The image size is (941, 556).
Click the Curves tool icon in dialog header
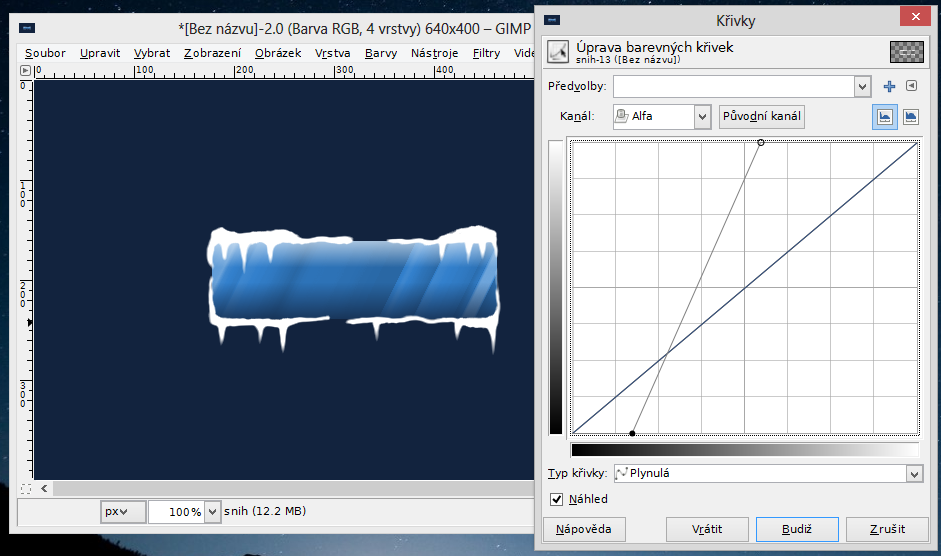click(x=558, y=52)
